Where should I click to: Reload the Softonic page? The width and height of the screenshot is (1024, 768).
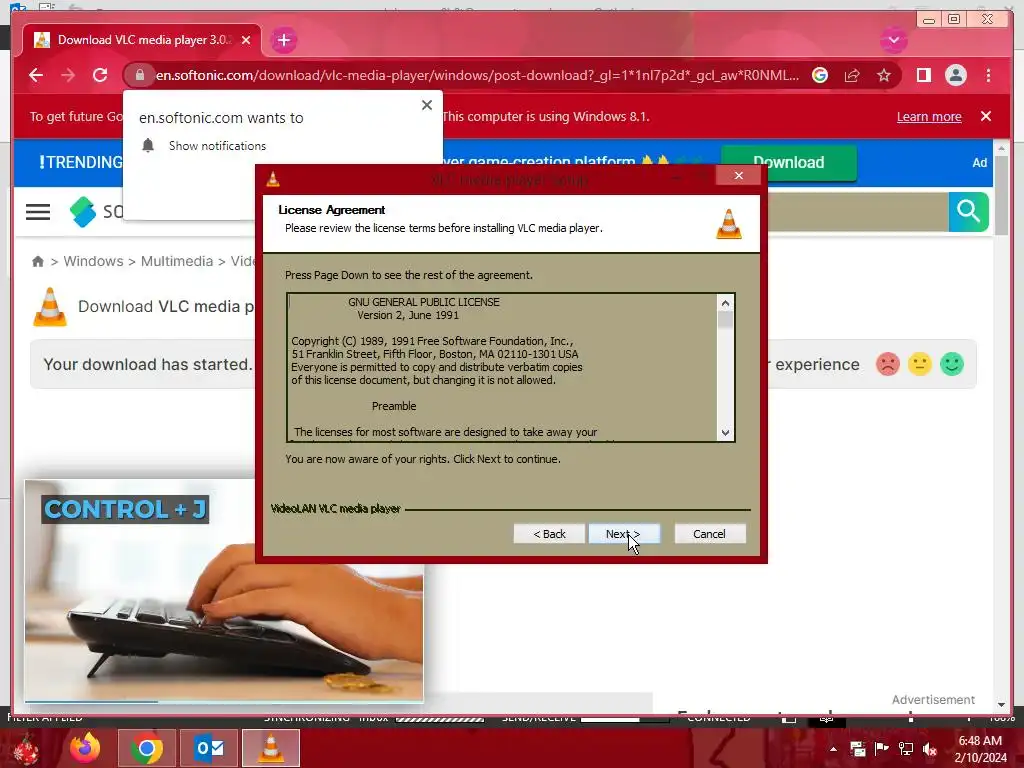pyautogui.click(x=100, y=75)
